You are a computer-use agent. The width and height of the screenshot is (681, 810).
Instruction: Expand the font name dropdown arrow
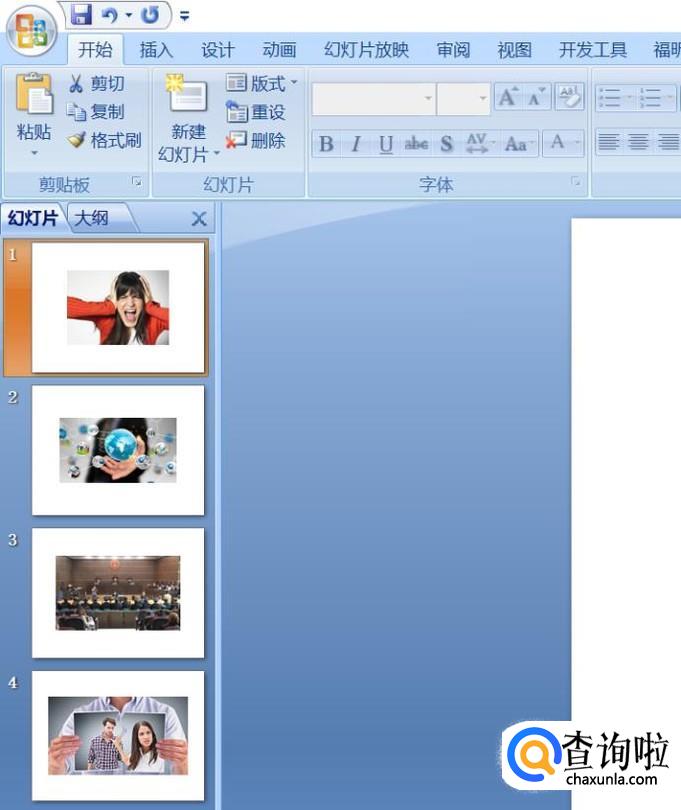428,98
